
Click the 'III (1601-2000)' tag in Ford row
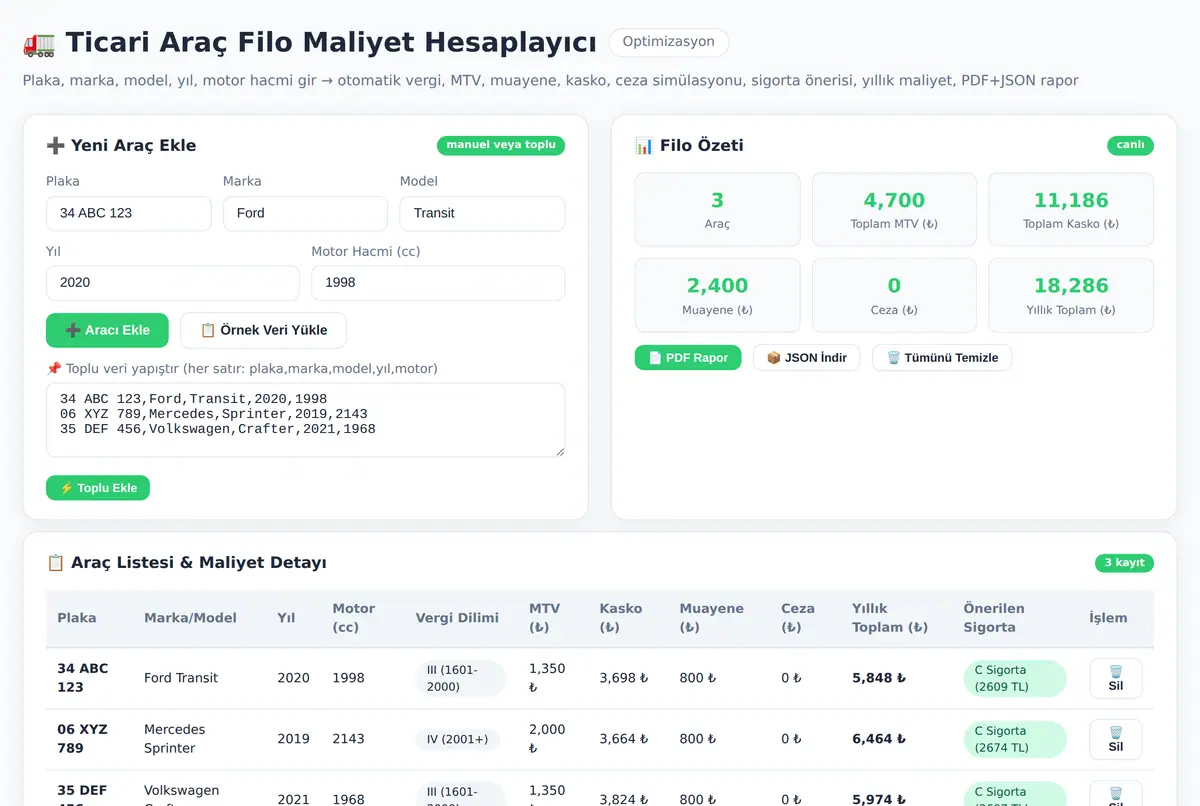pyautogui.click(x=461, y=678)
